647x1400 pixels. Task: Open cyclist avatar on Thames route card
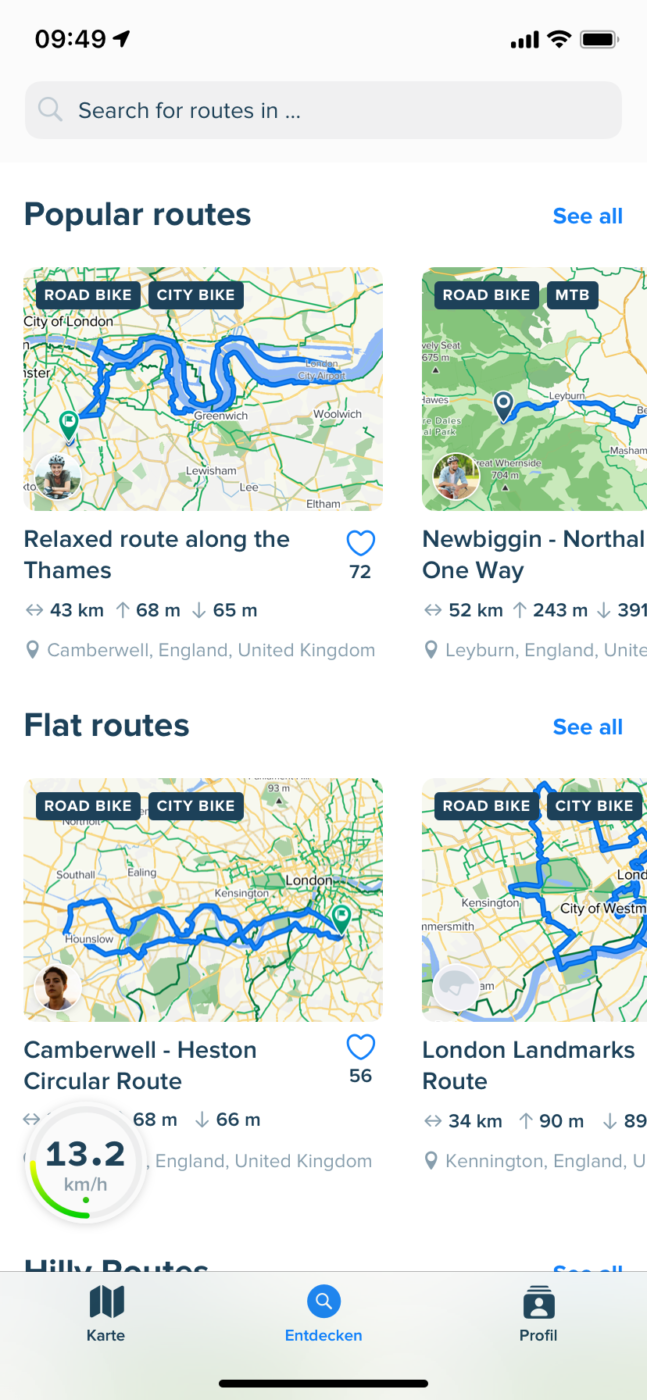pyautogui.click(x=57, y=477)
